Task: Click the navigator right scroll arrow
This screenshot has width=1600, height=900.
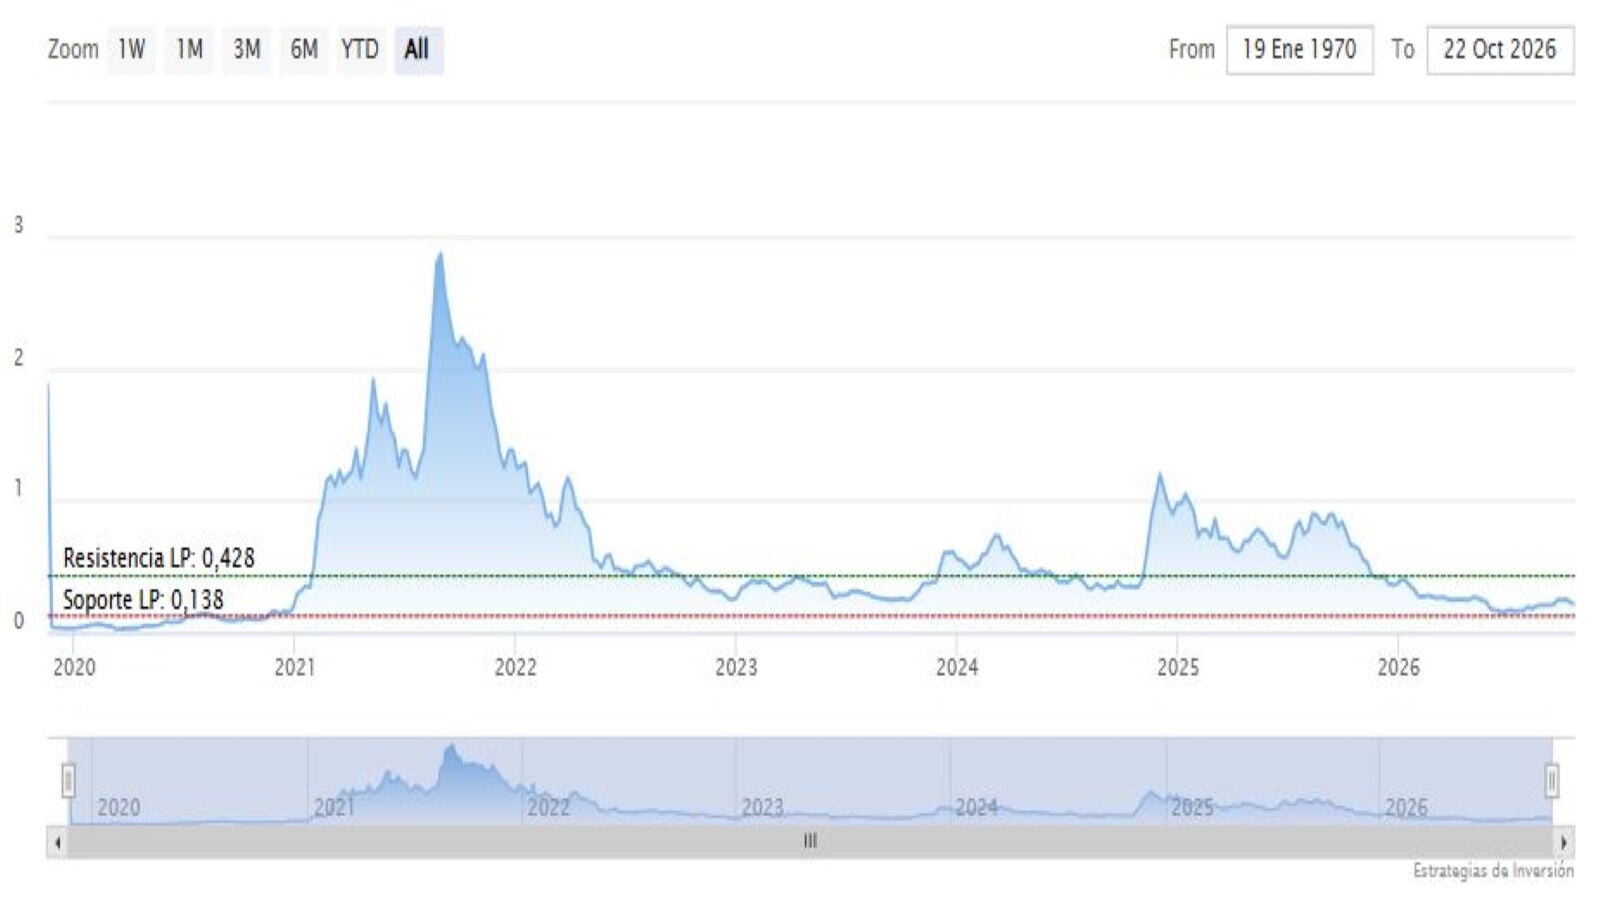Action: (x=1564, y=842)
